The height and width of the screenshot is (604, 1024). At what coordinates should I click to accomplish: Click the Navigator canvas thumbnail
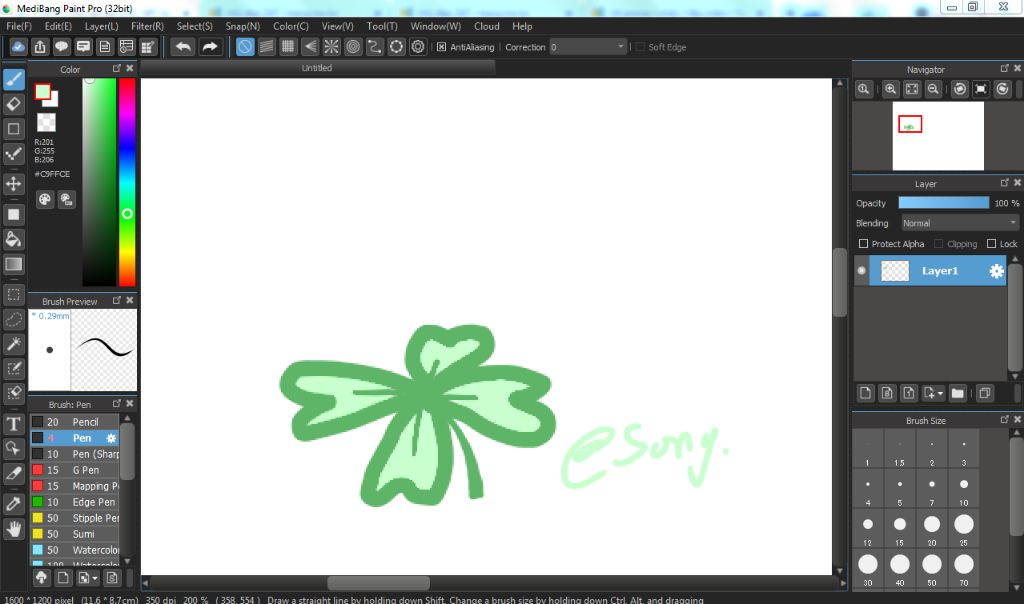938,136
